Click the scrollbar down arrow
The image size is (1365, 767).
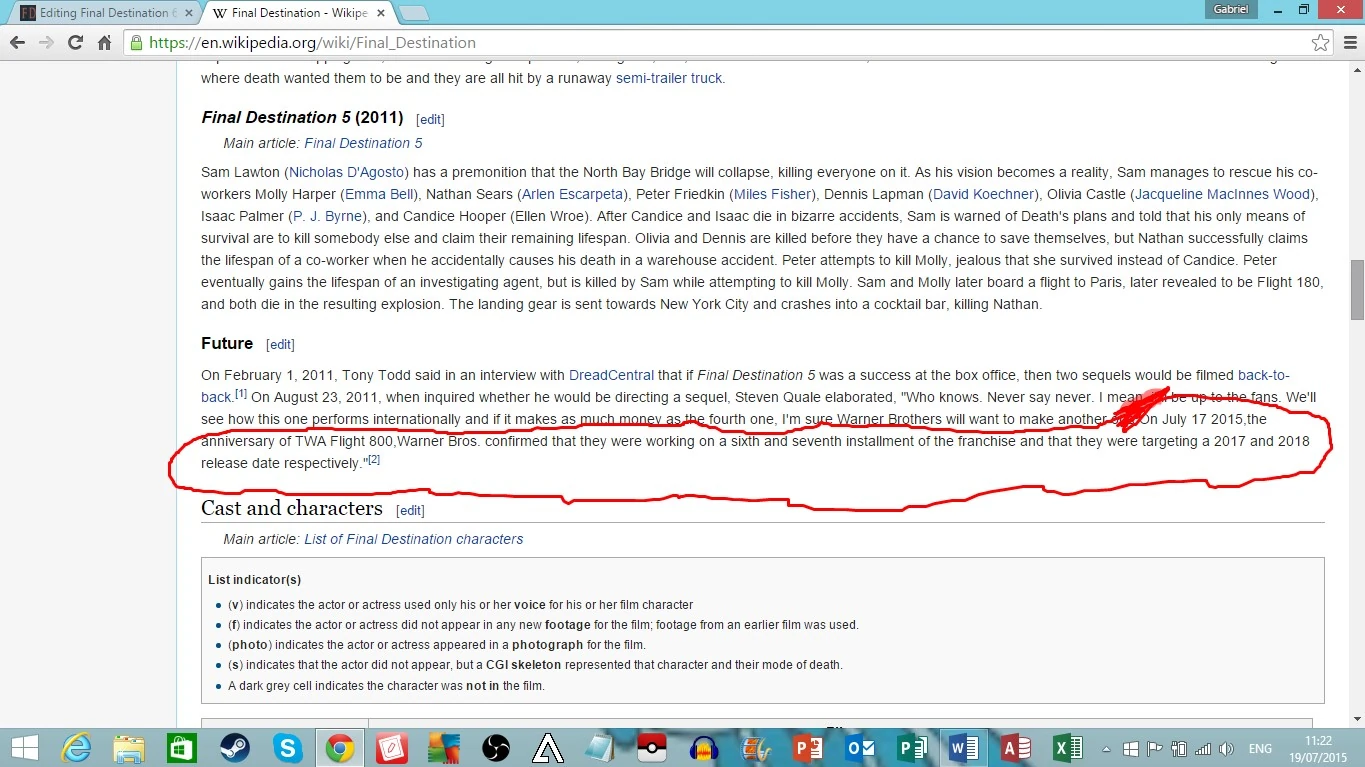1357,719
